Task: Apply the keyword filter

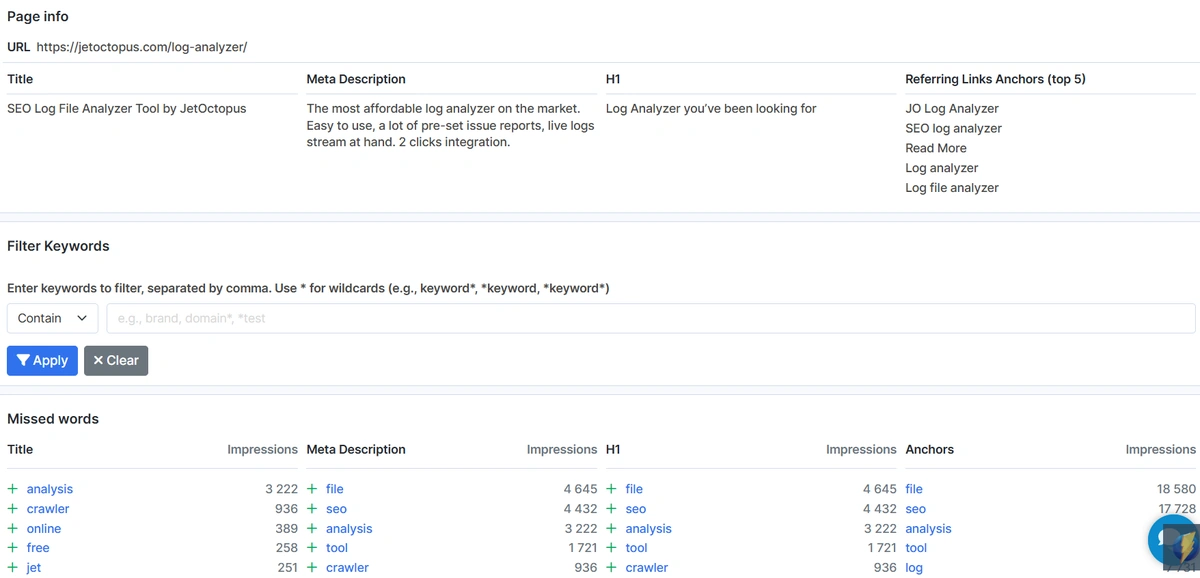Action: [42, 361]
